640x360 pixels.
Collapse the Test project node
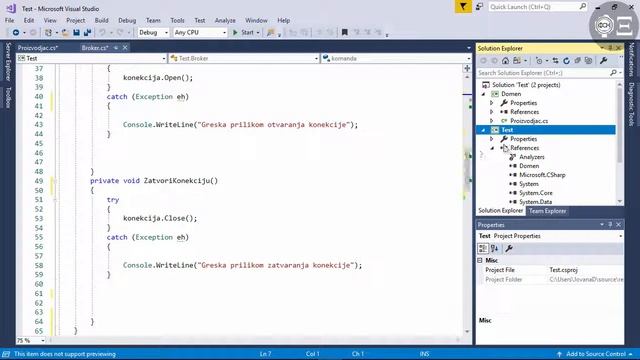tap(484, 130)
